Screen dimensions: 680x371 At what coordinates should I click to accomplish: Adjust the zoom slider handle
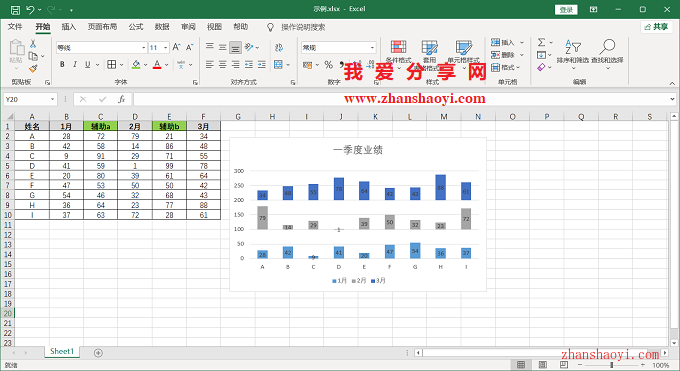611,365
